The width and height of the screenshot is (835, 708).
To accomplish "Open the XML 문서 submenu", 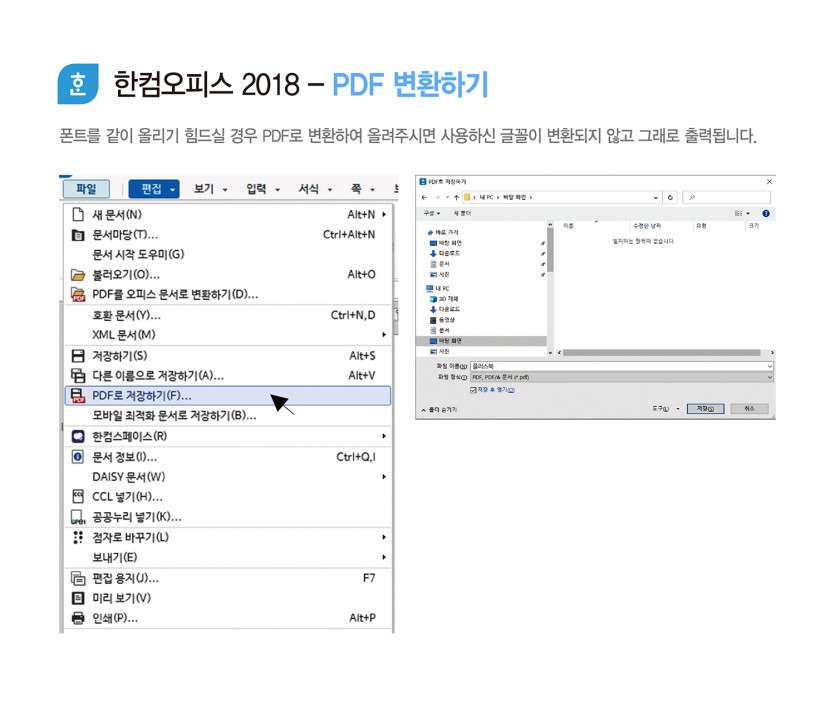I will coord(228,335).
